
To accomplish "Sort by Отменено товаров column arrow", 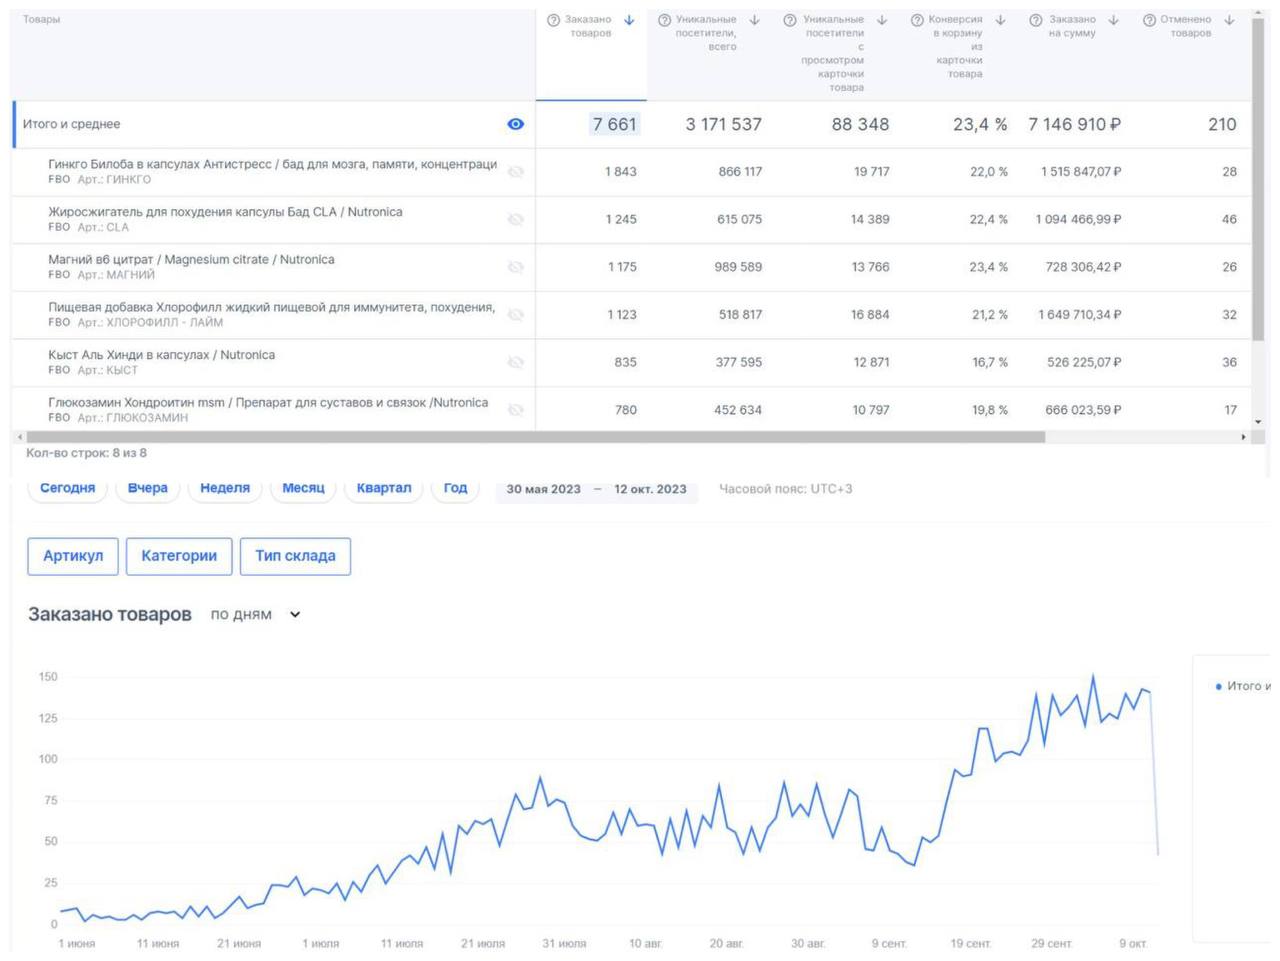I will [1229, 20].
